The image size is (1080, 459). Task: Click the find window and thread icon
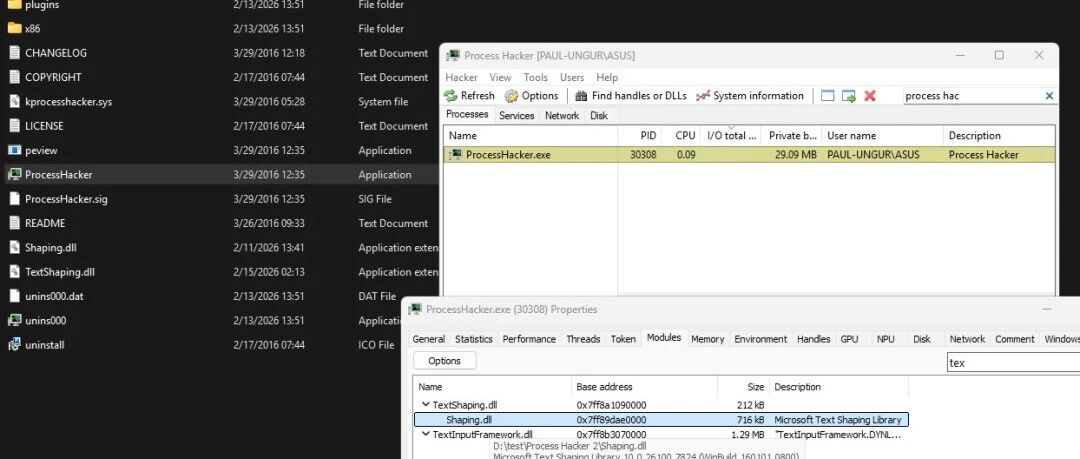coord(849,96)
